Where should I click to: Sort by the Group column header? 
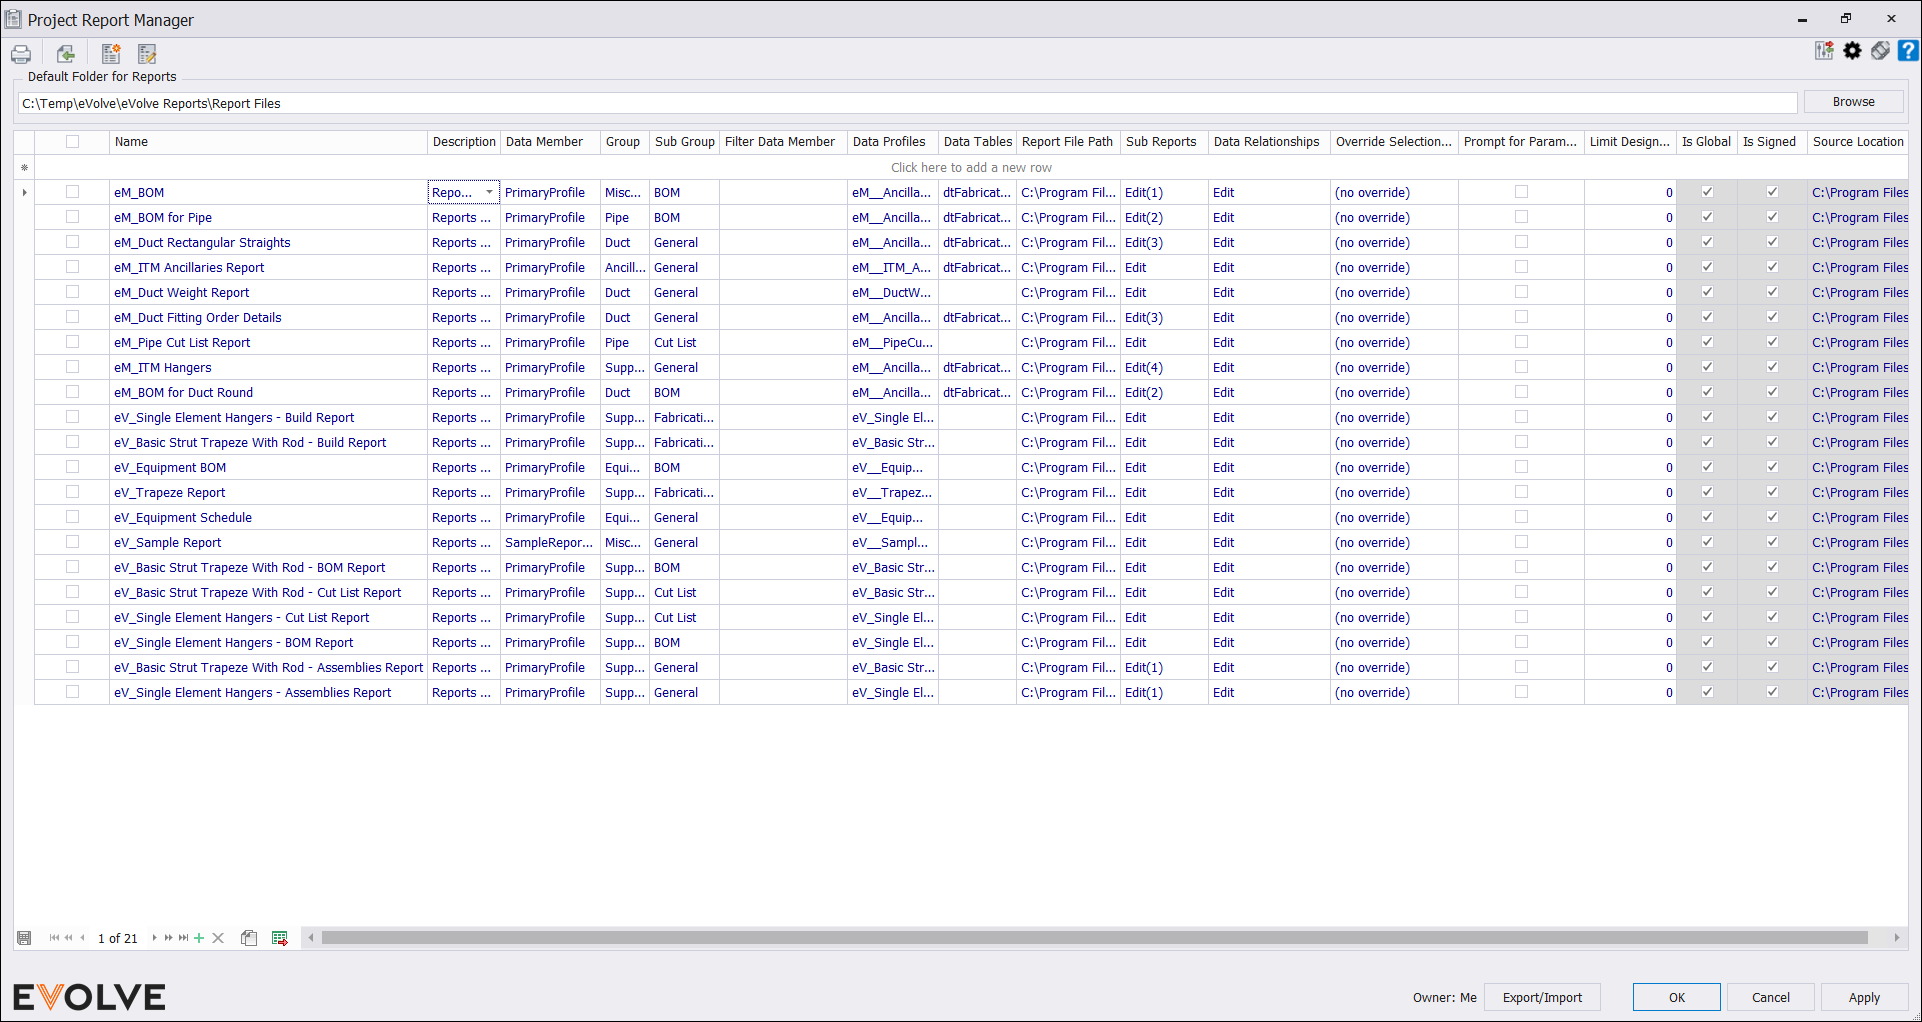[x=625, y=142]
